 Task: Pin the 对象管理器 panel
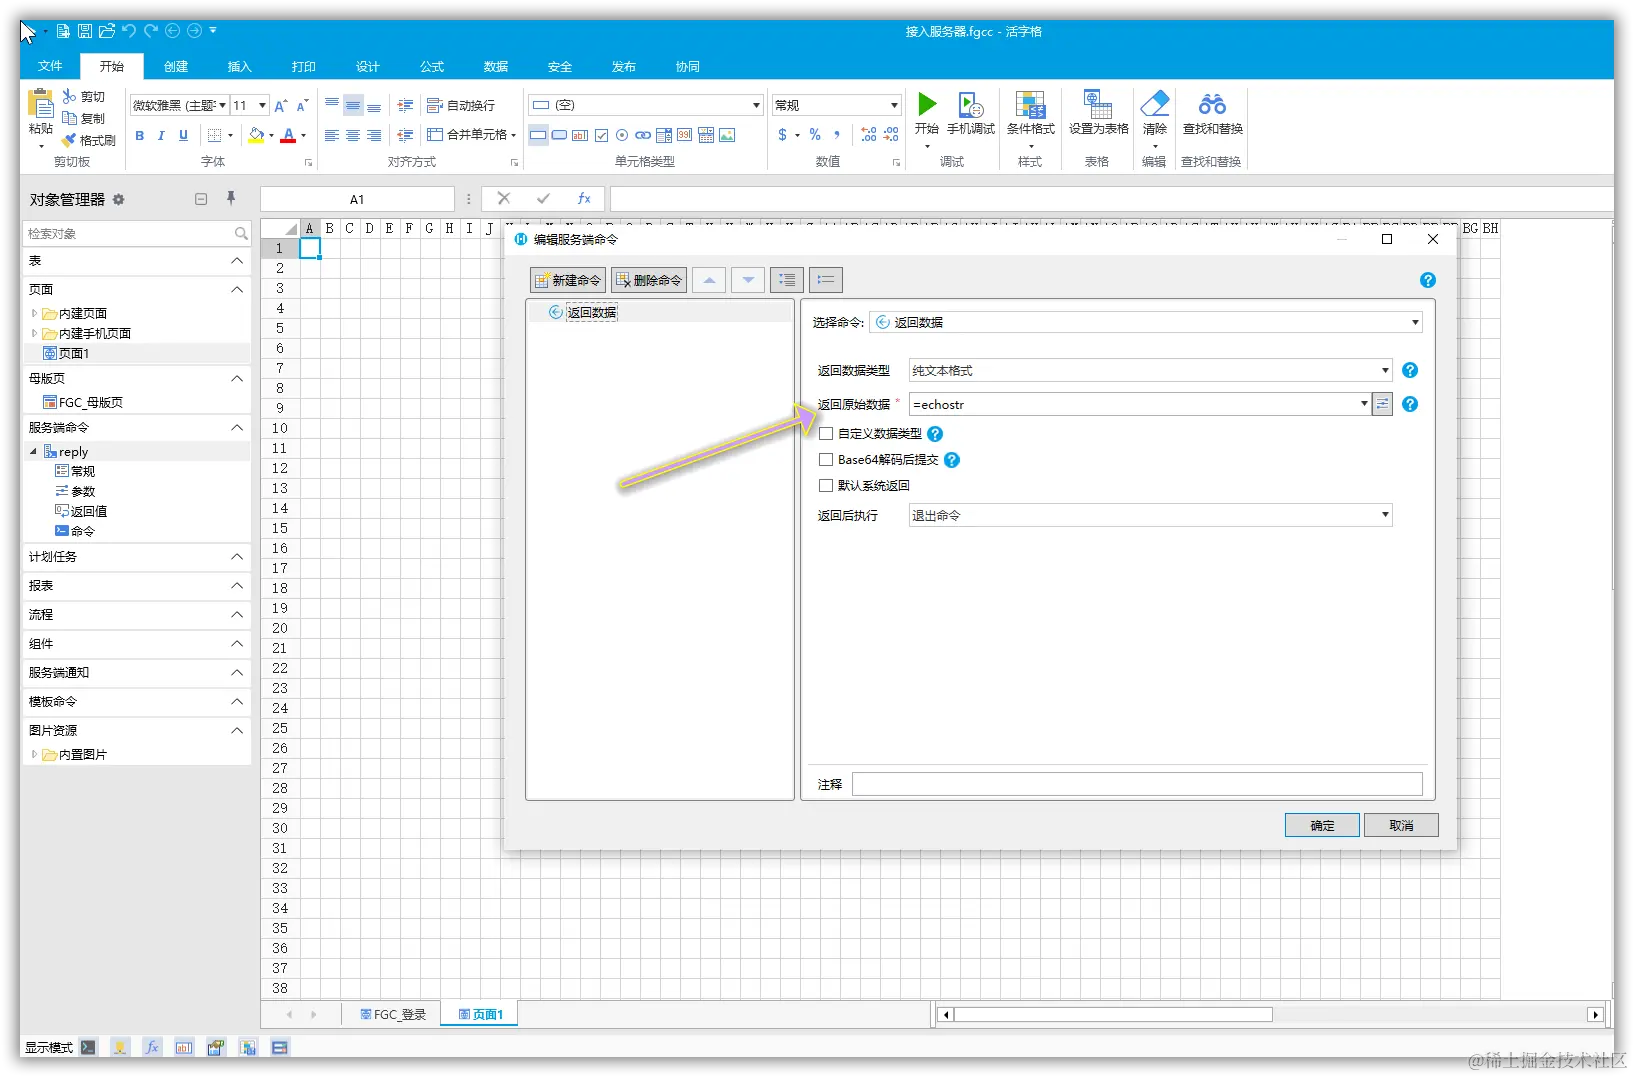pos(231,198)
